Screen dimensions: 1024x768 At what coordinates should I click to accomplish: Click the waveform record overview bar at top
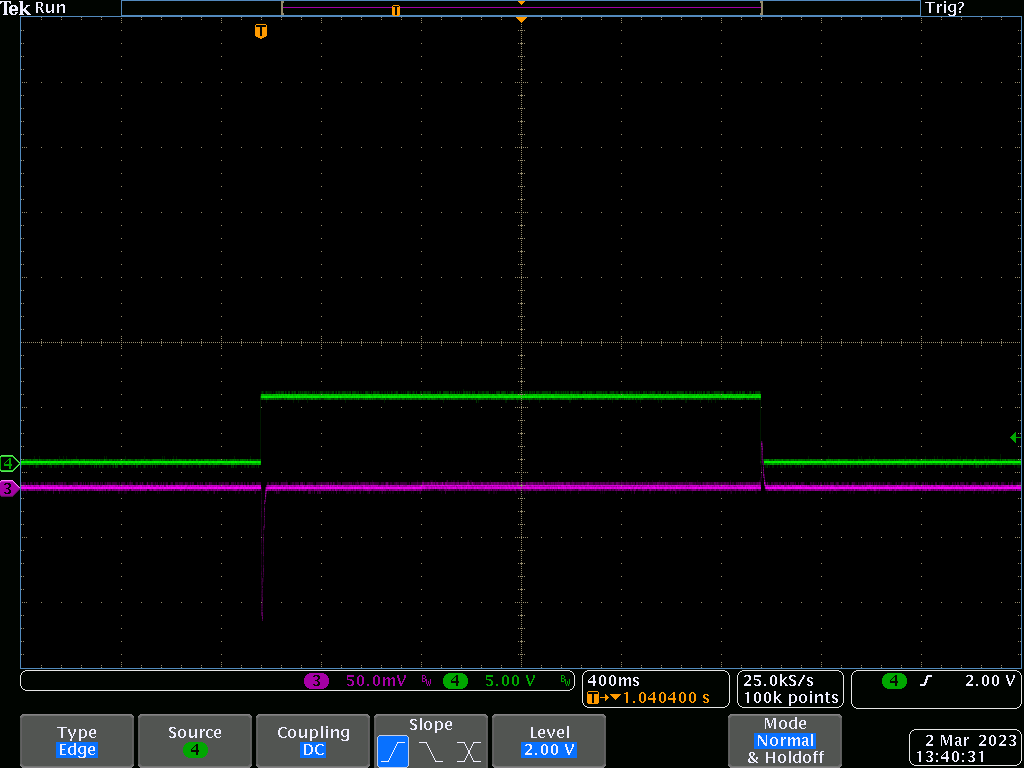point(520,9)
